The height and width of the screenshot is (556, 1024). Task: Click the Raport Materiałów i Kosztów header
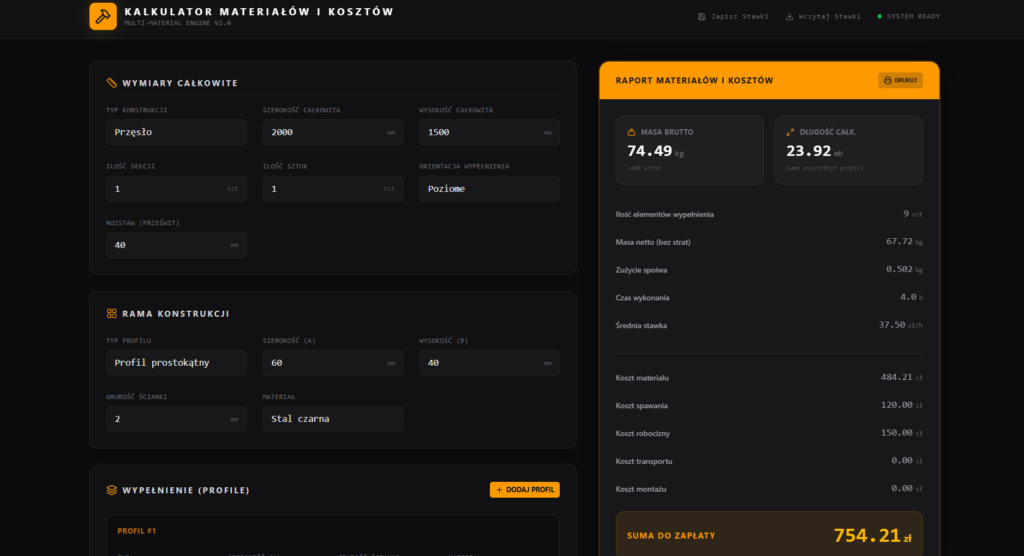pyautogui.click(x=694, y=80)
